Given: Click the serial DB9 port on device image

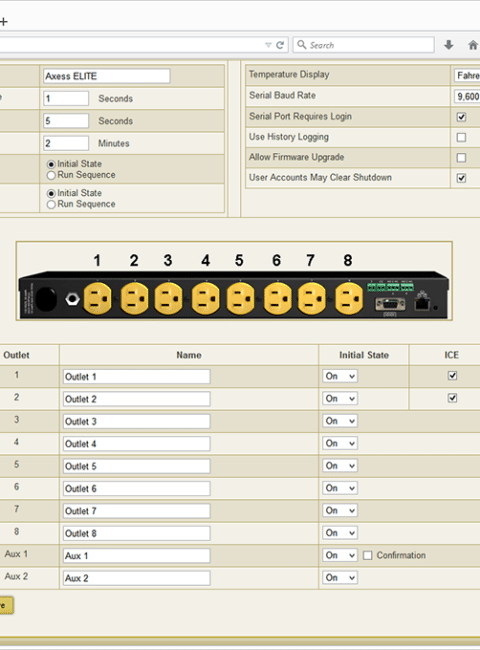Looking at the screenshot, I should click(x=390, y=305).
